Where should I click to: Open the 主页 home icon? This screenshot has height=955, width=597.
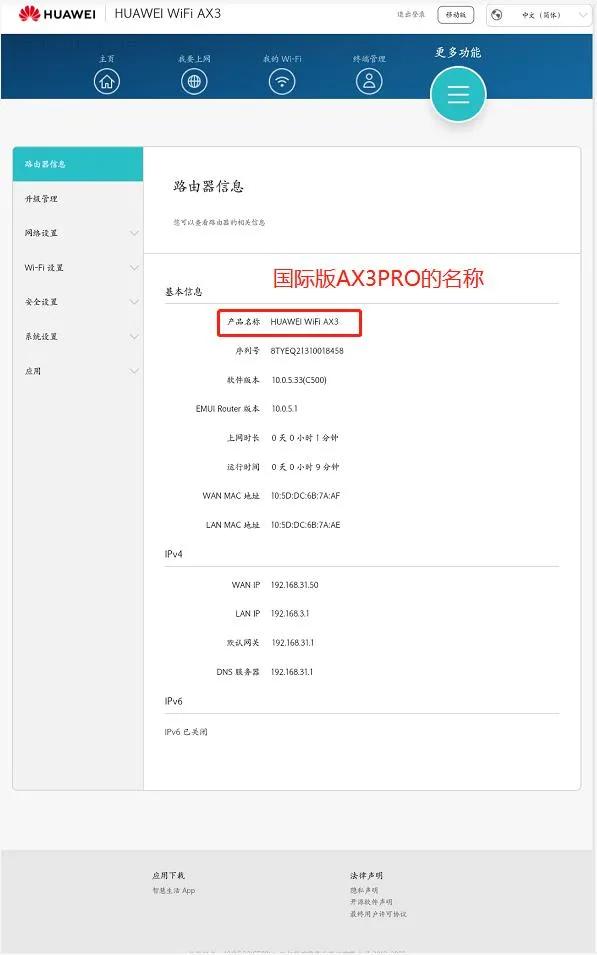[x=107, y=81]
